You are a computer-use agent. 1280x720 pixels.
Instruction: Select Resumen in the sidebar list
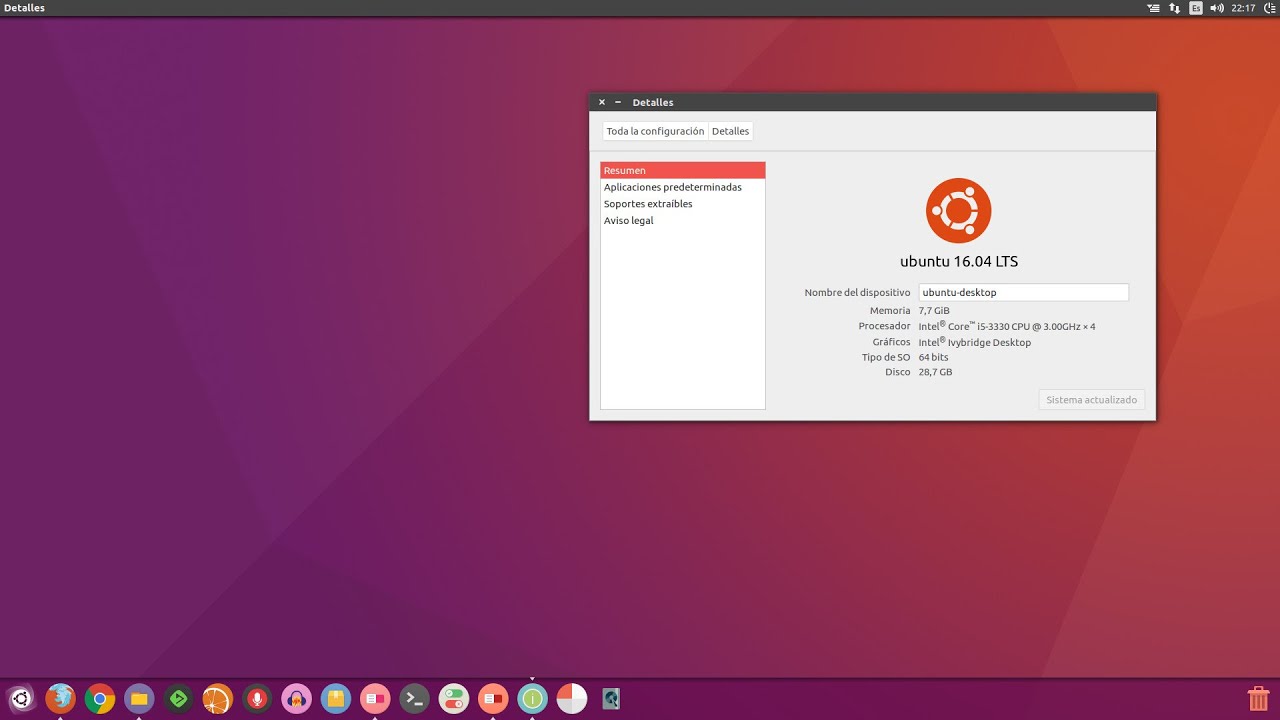coord(683,170)
